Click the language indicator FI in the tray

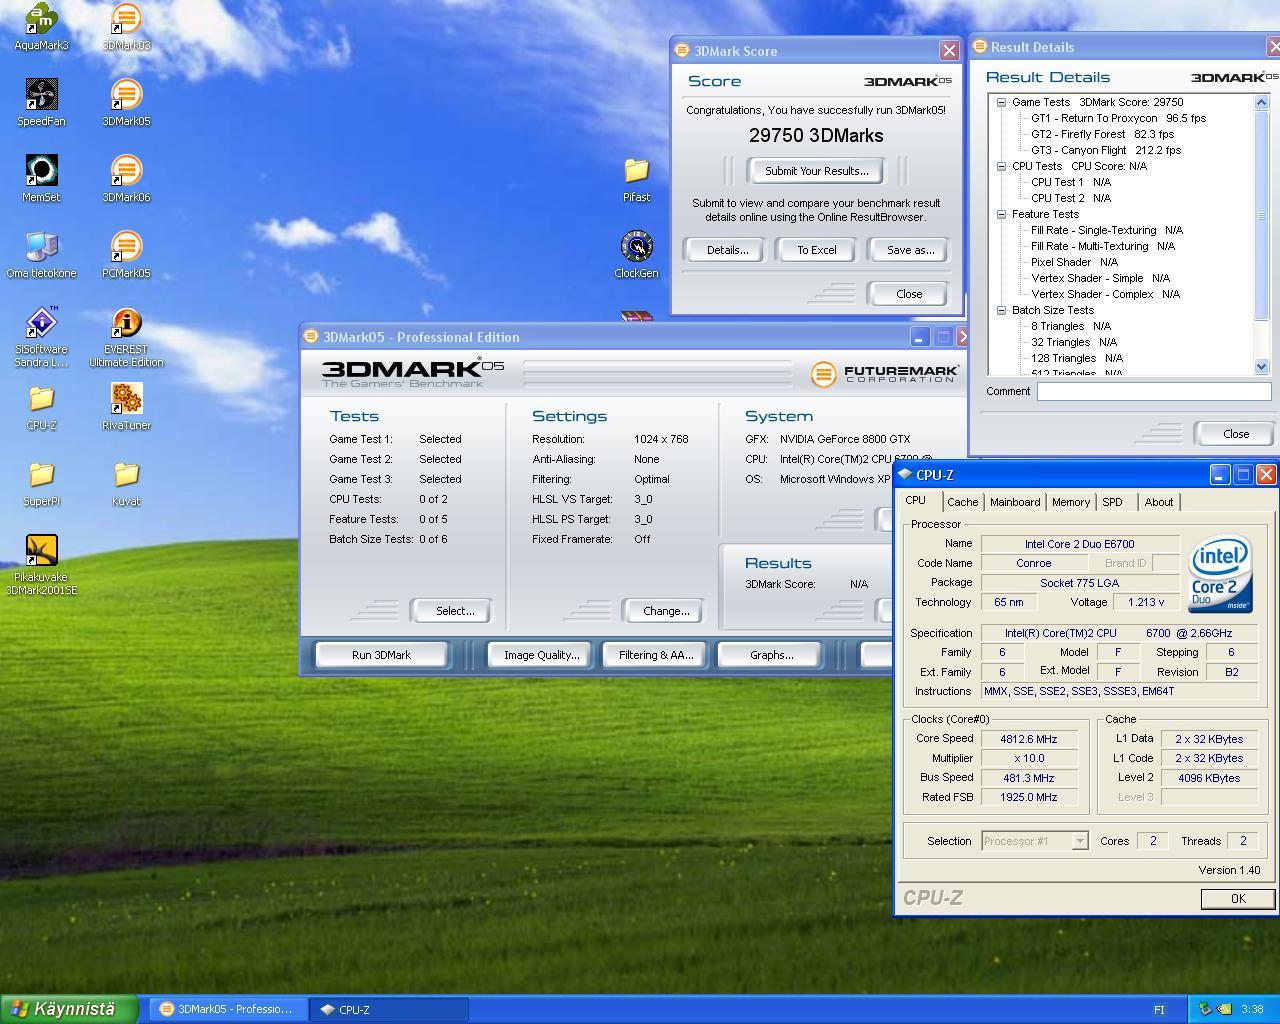tap(1160, 1010)
